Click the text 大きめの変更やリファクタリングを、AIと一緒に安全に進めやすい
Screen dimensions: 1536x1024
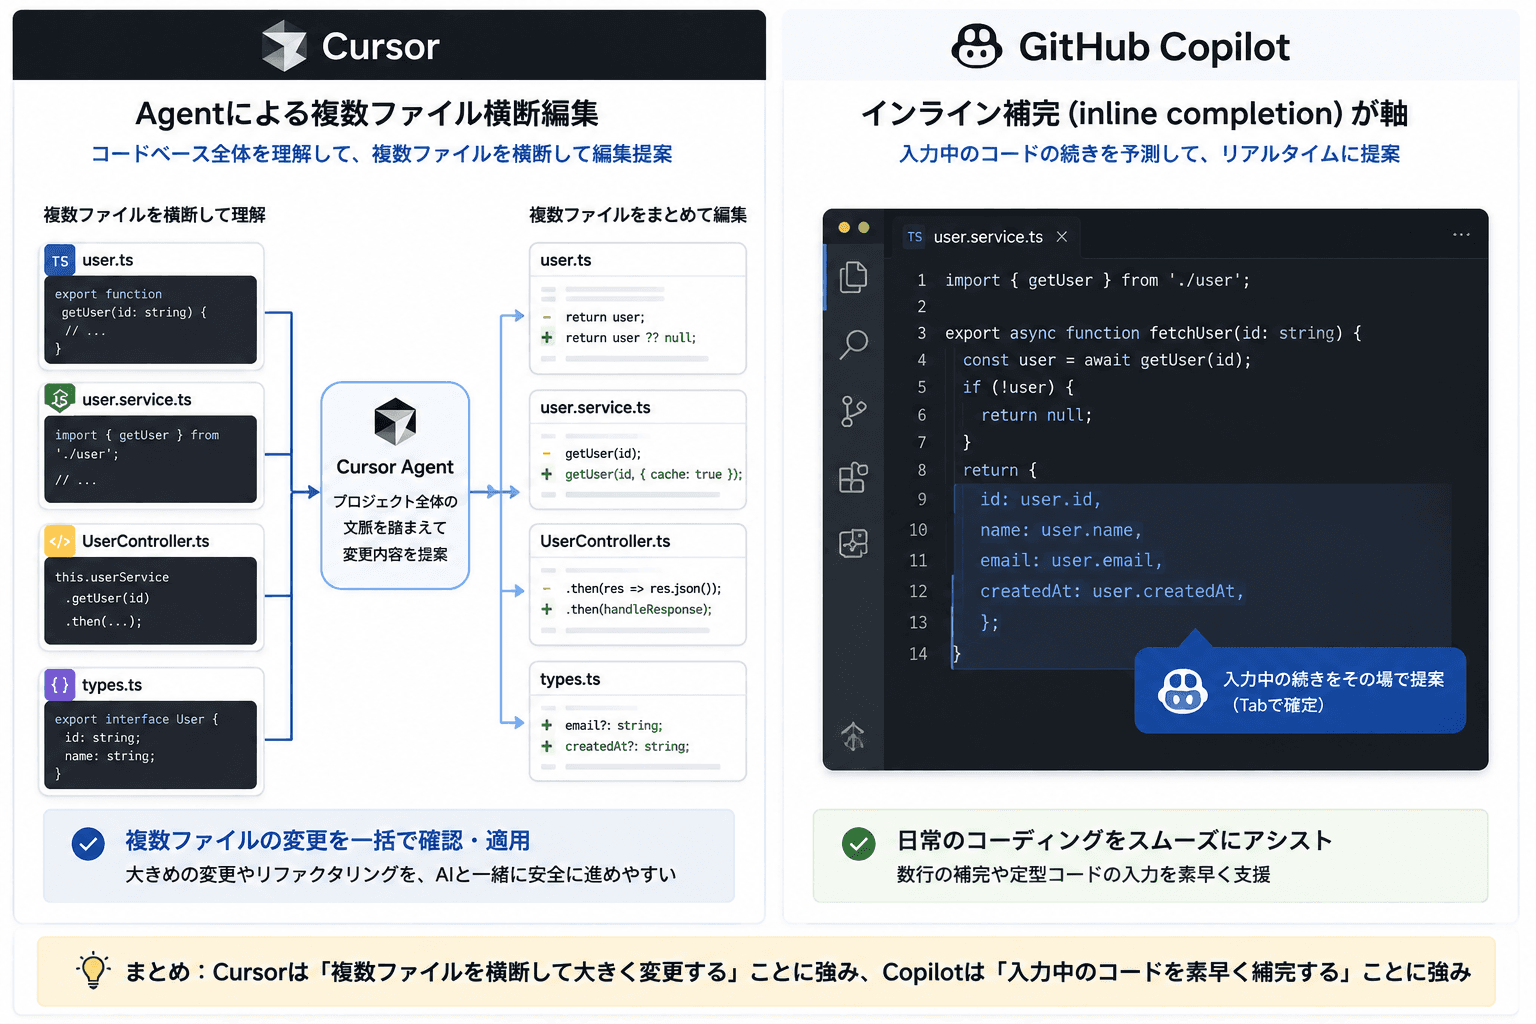tap(401, 875)
